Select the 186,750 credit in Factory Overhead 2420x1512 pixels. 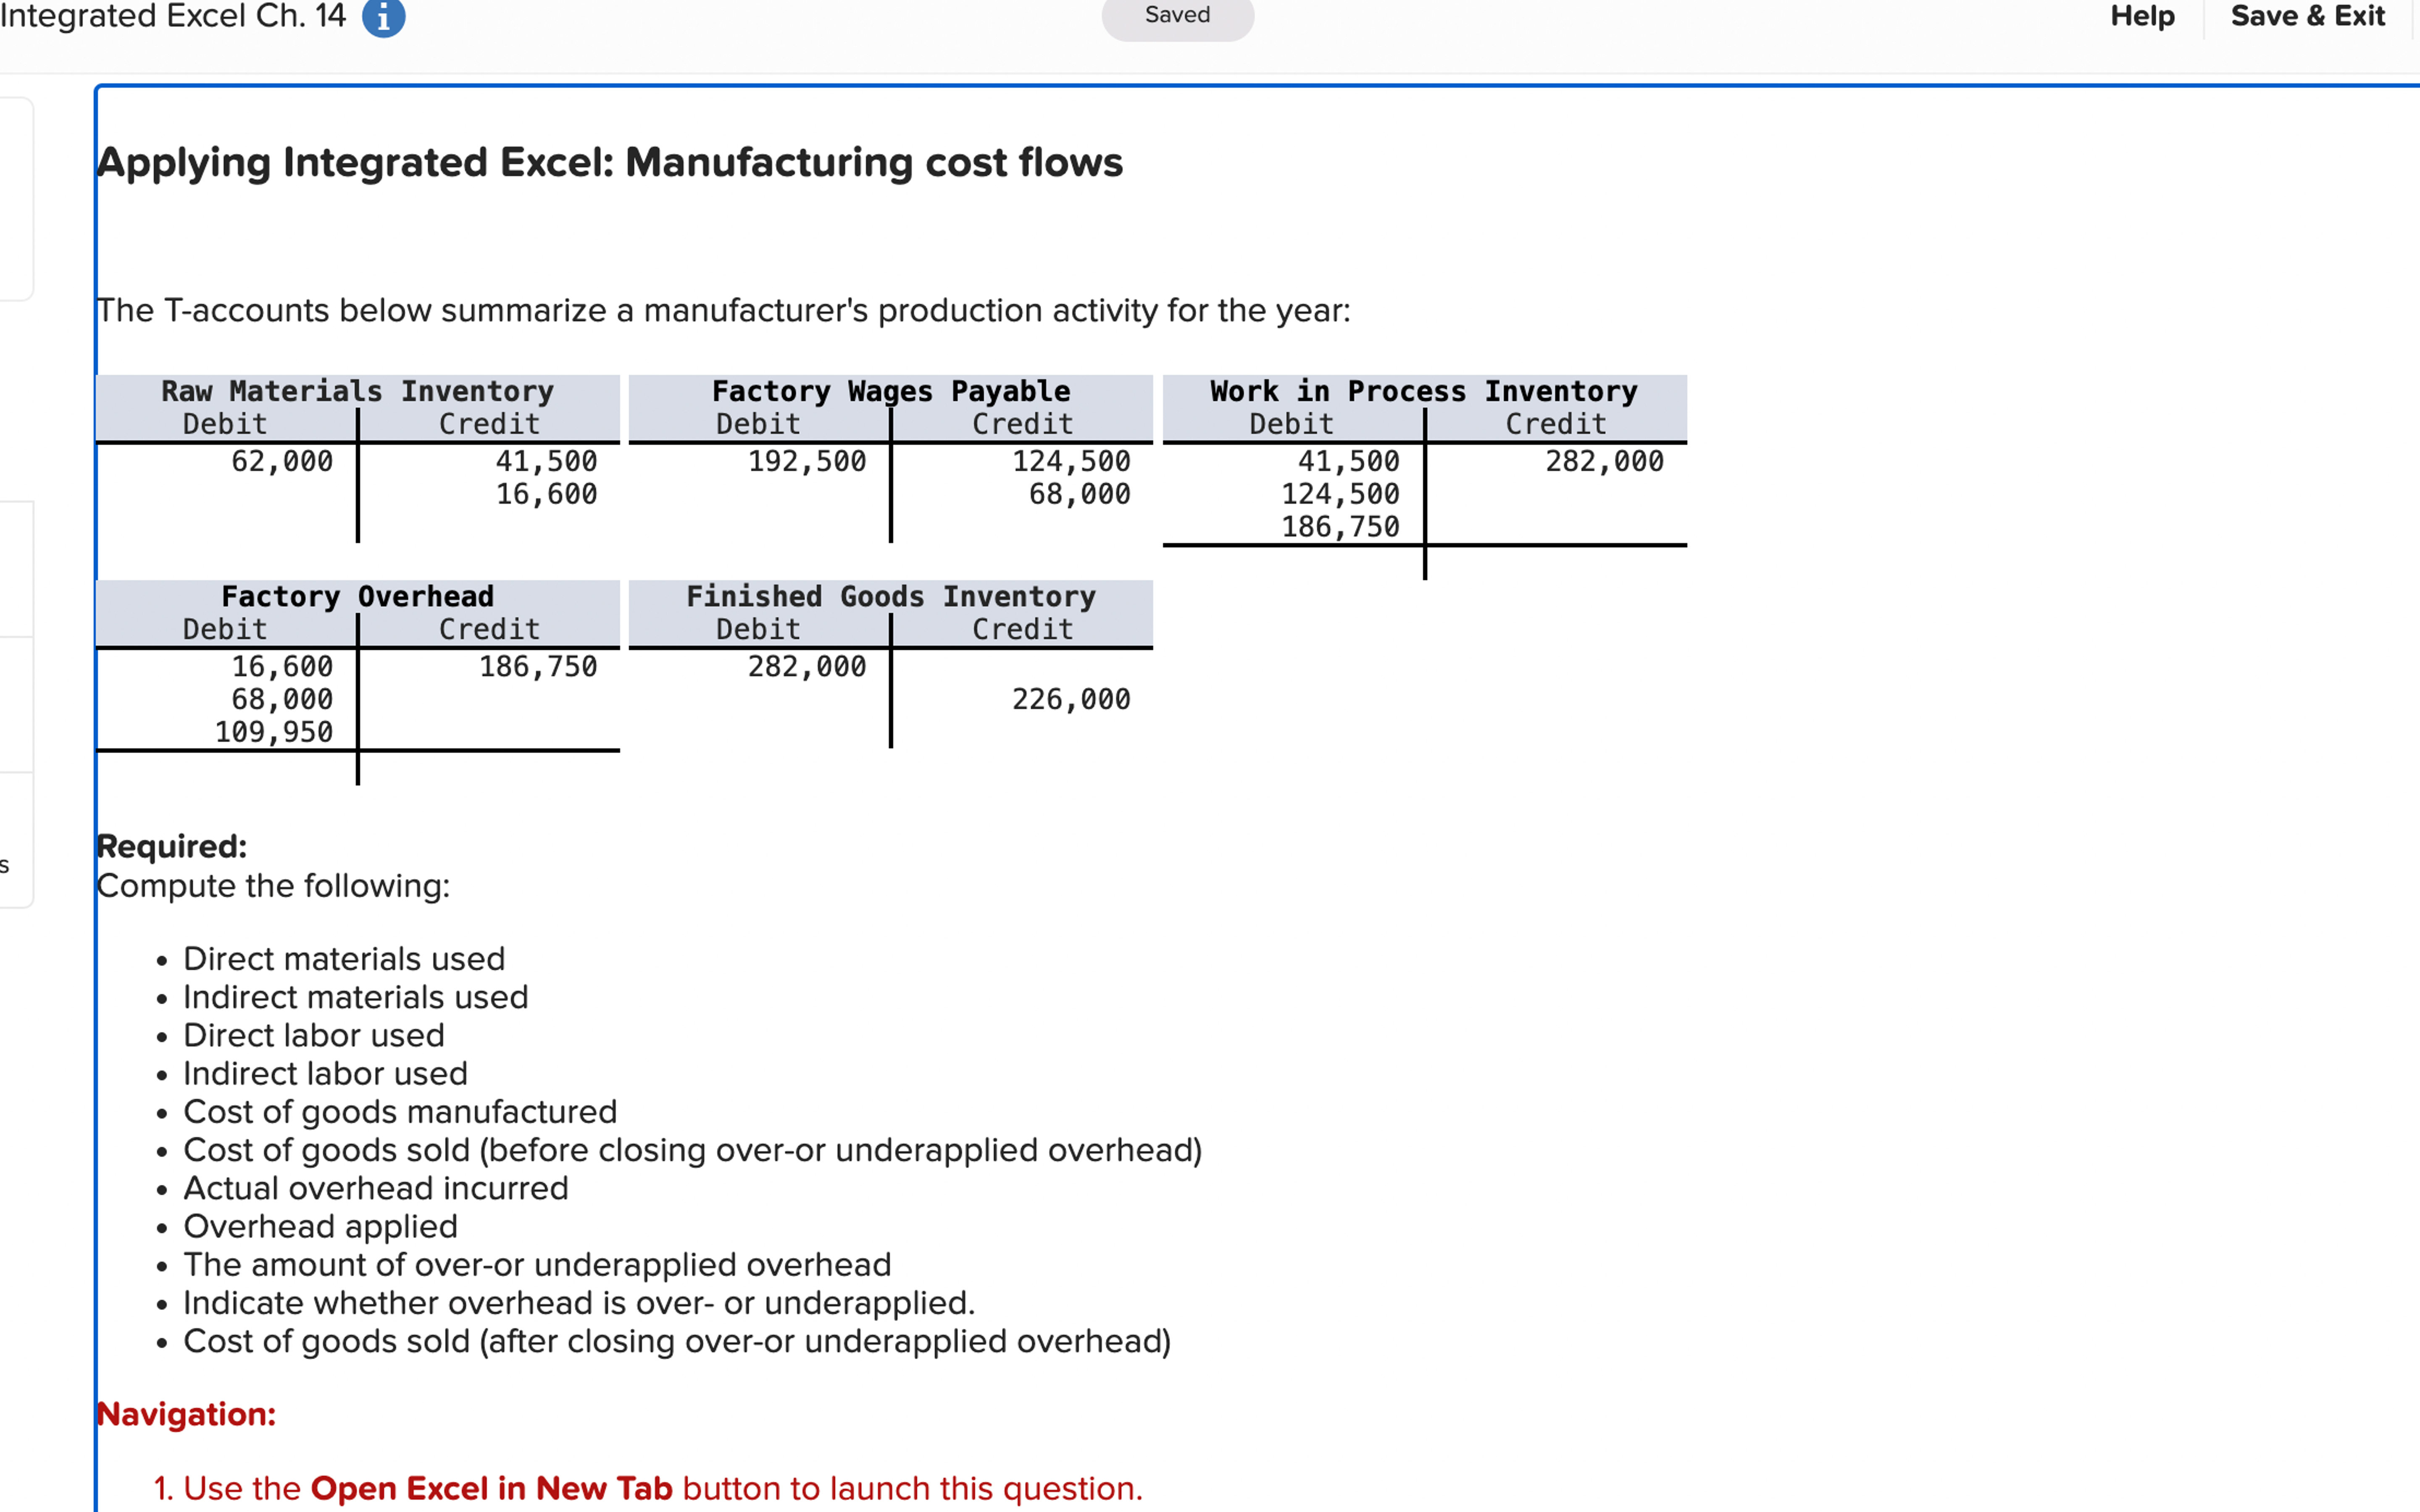[538, 666]
